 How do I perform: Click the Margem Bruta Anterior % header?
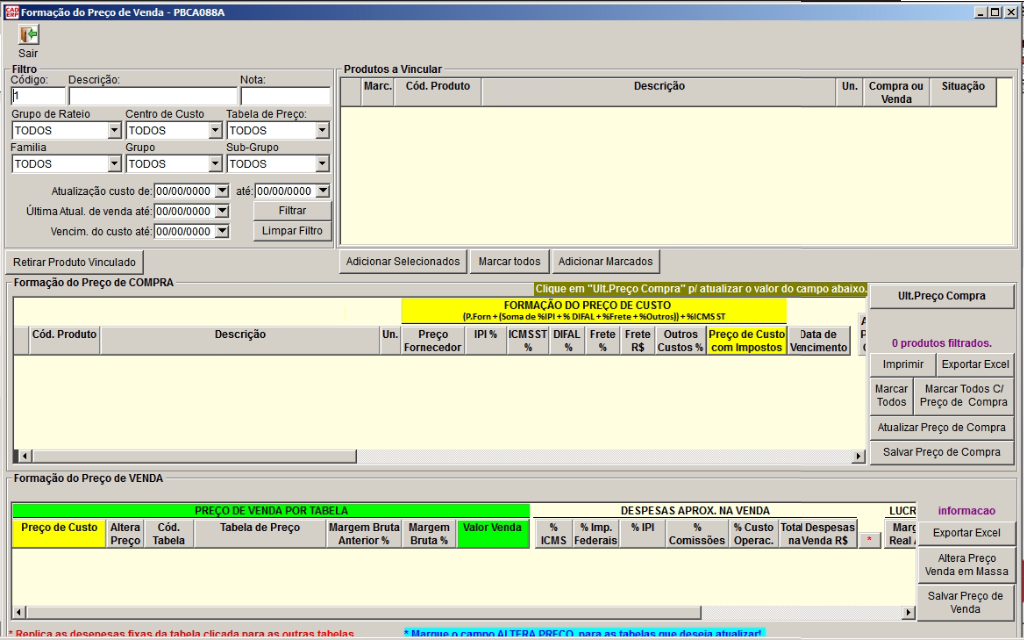tap(364, 534)
